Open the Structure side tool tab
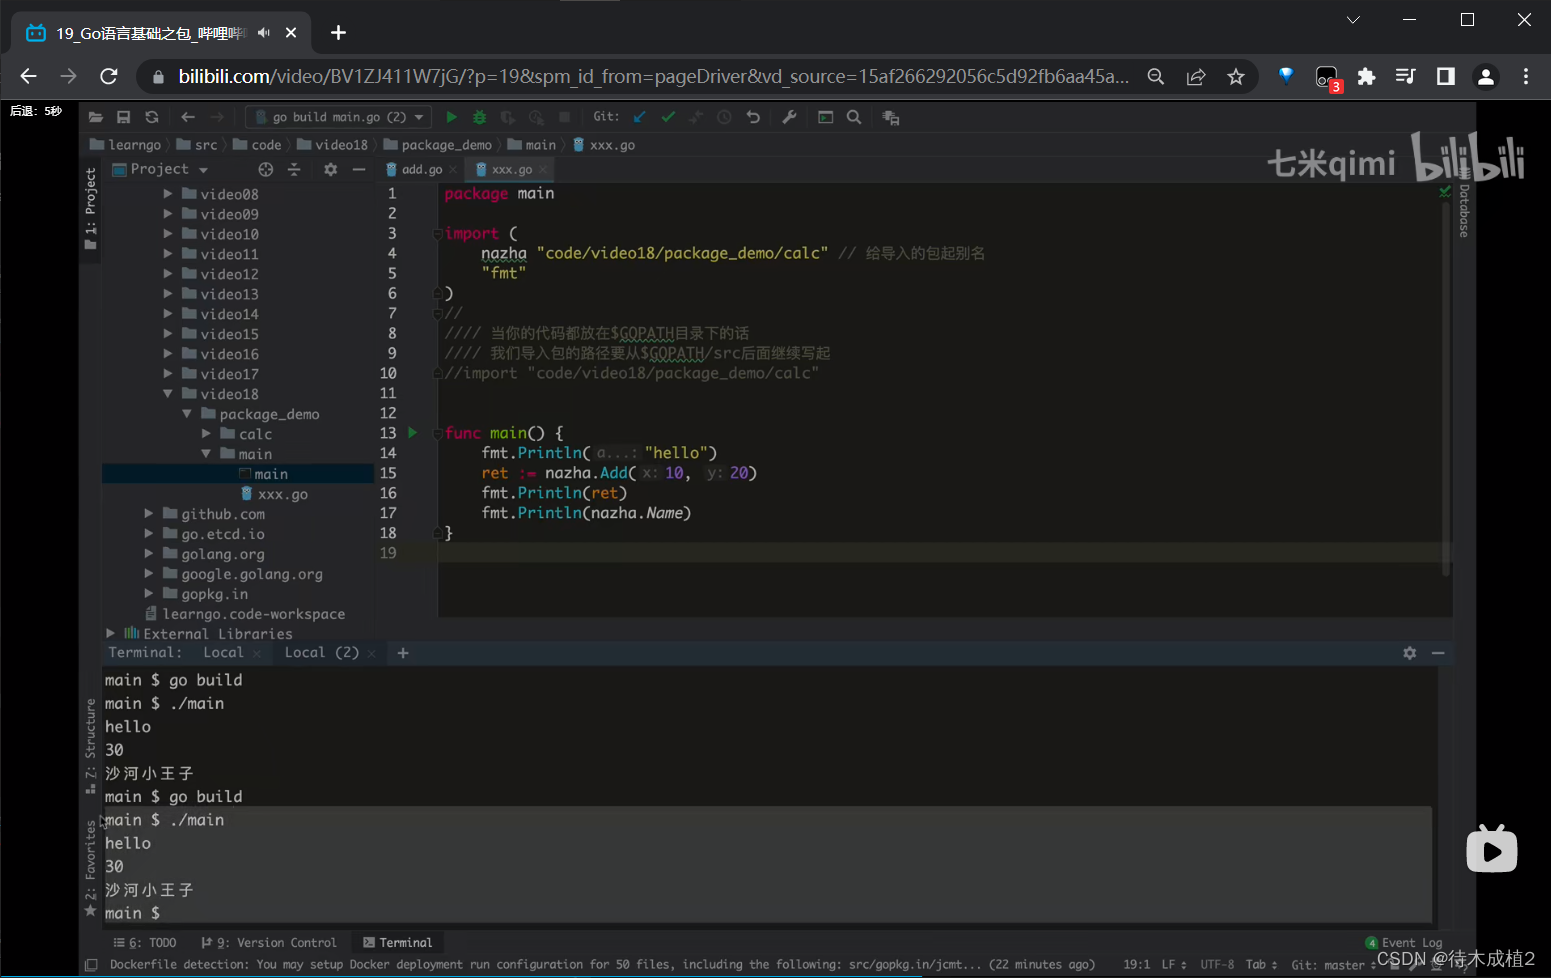The image size is (1551, 978). point(90,745)
